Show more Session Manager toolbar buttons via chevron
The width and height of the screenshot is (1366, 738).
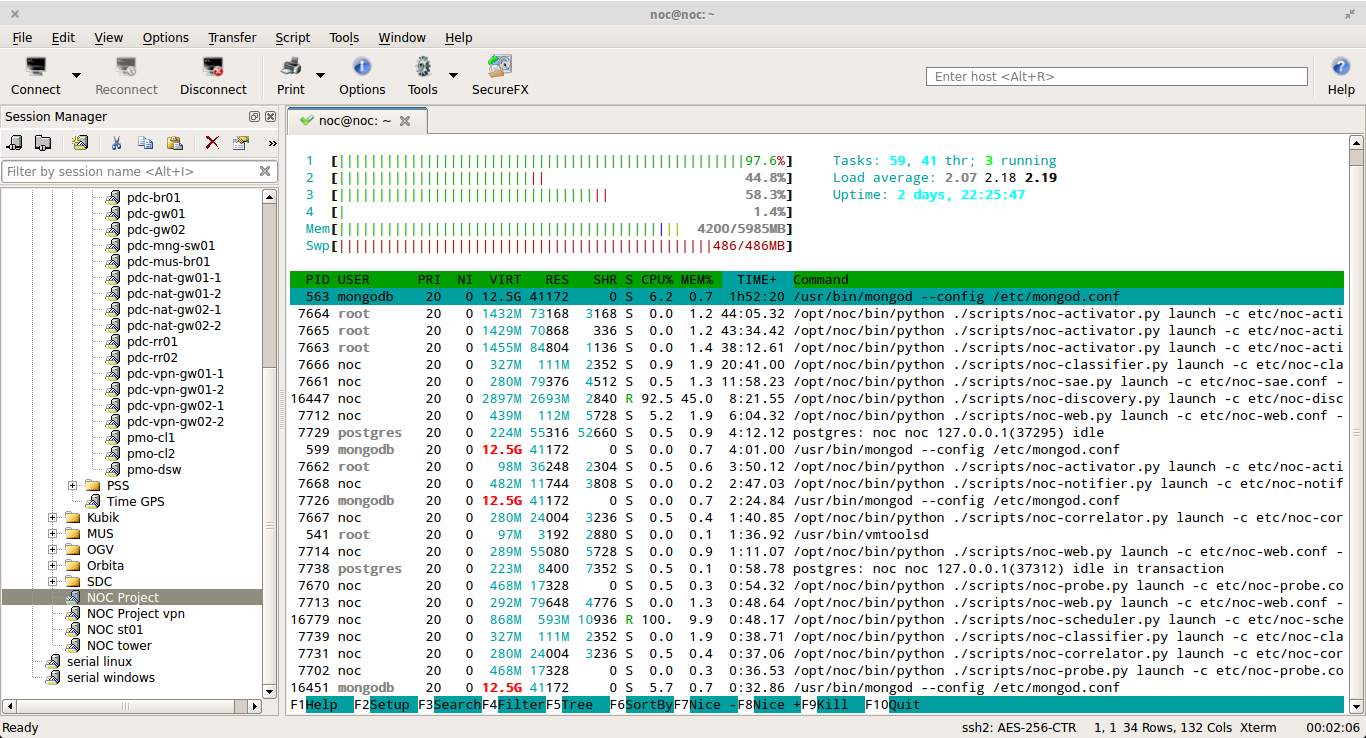(x=272, y=143)
